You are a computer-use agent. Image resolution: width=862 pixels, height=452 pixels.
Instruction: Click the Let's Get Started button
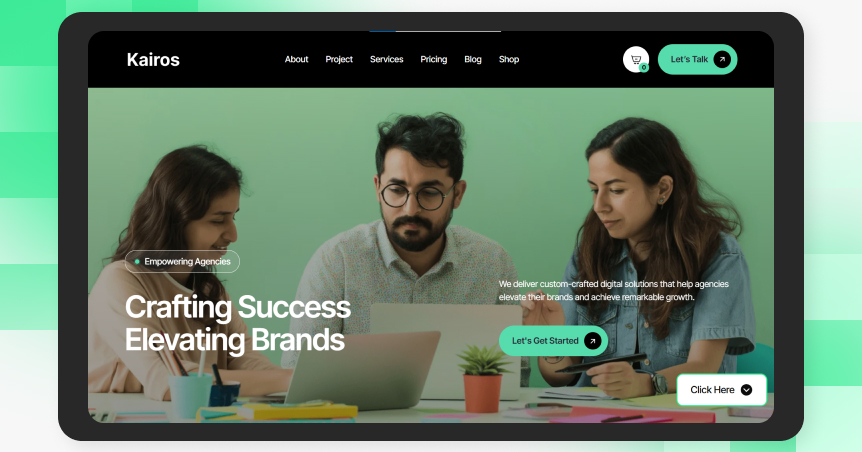pos(553,341)
